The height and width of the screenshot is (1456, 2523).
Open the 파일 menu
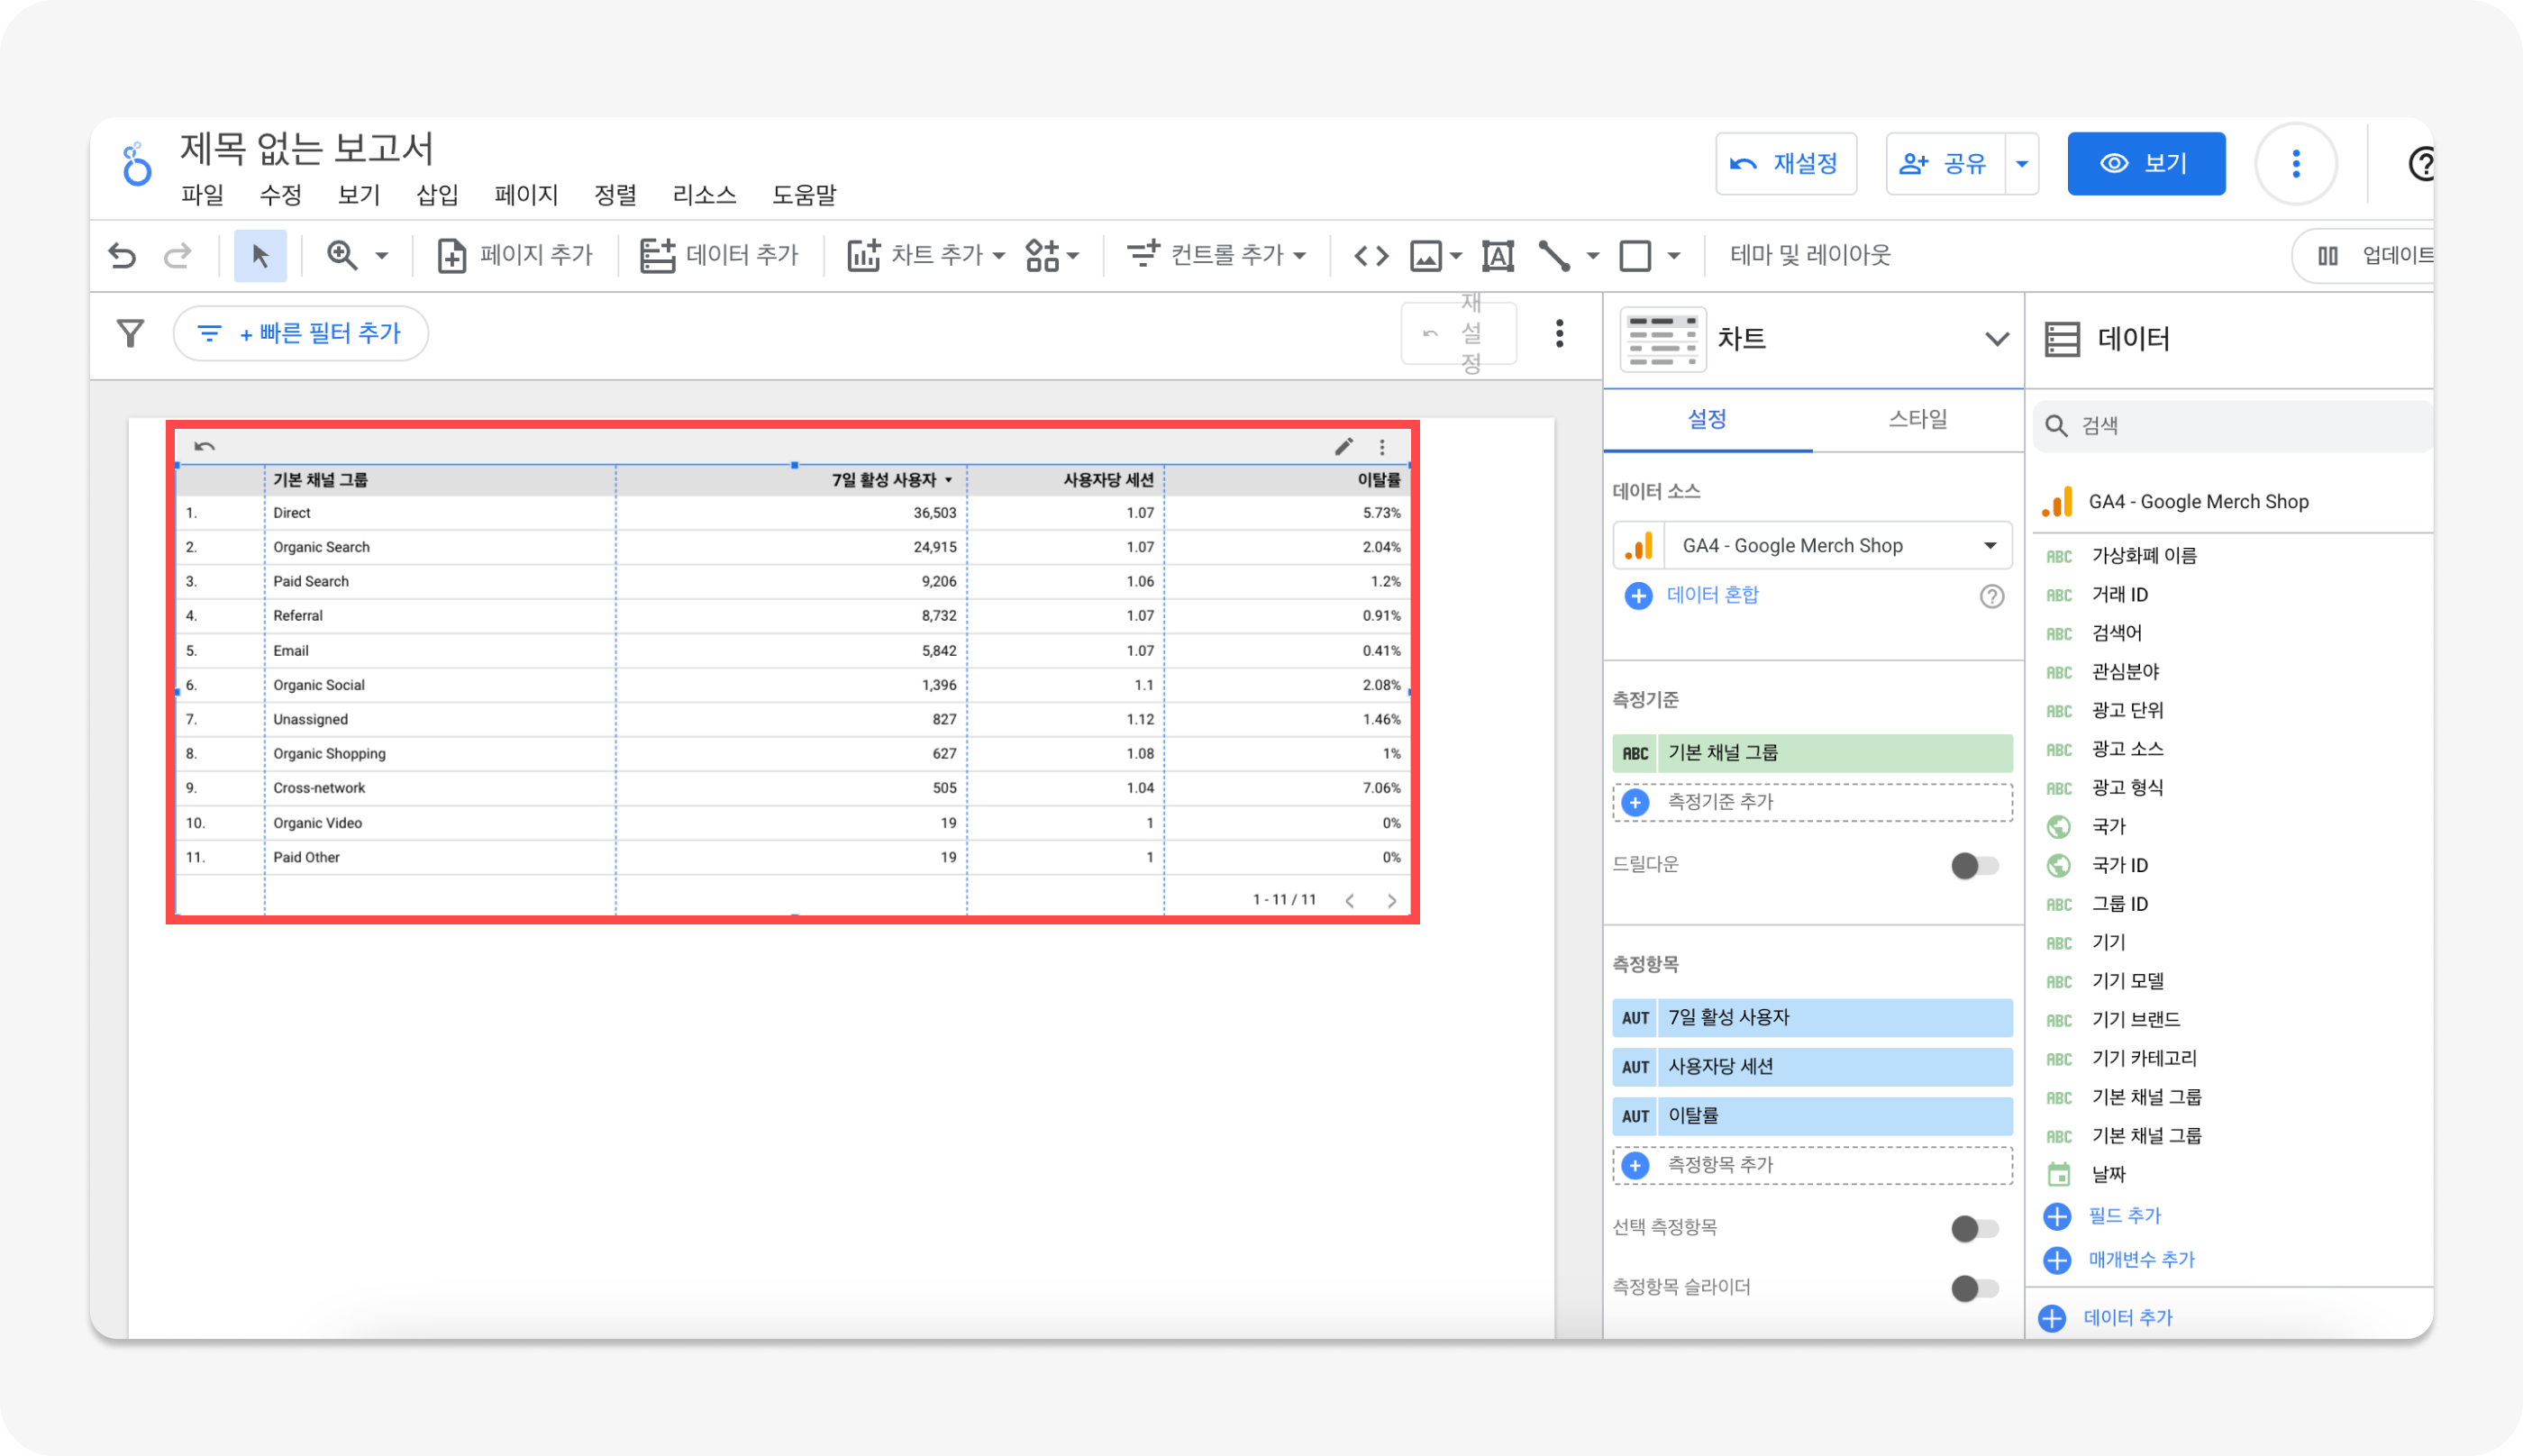click(x=202, y=195)
